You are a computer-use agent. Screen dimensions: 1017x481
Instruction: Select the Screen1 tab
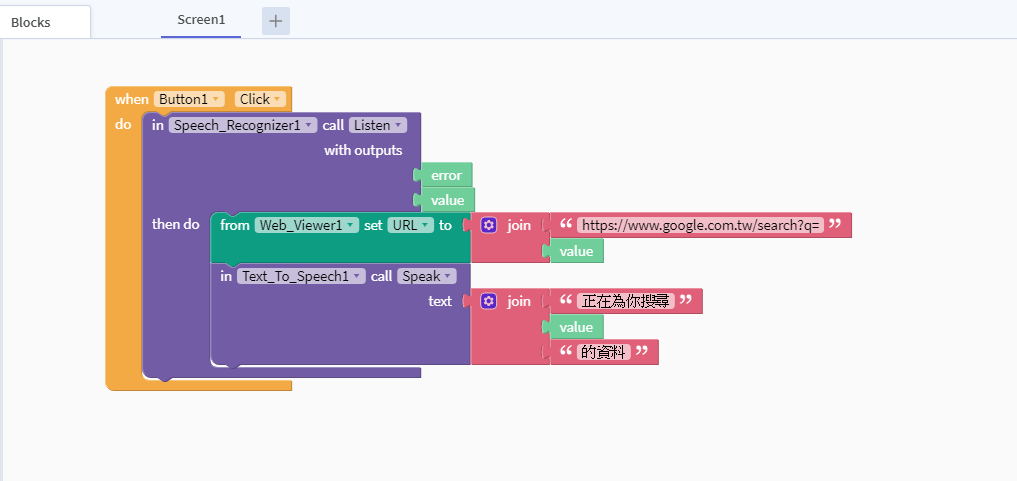click(x=201, y=19)
